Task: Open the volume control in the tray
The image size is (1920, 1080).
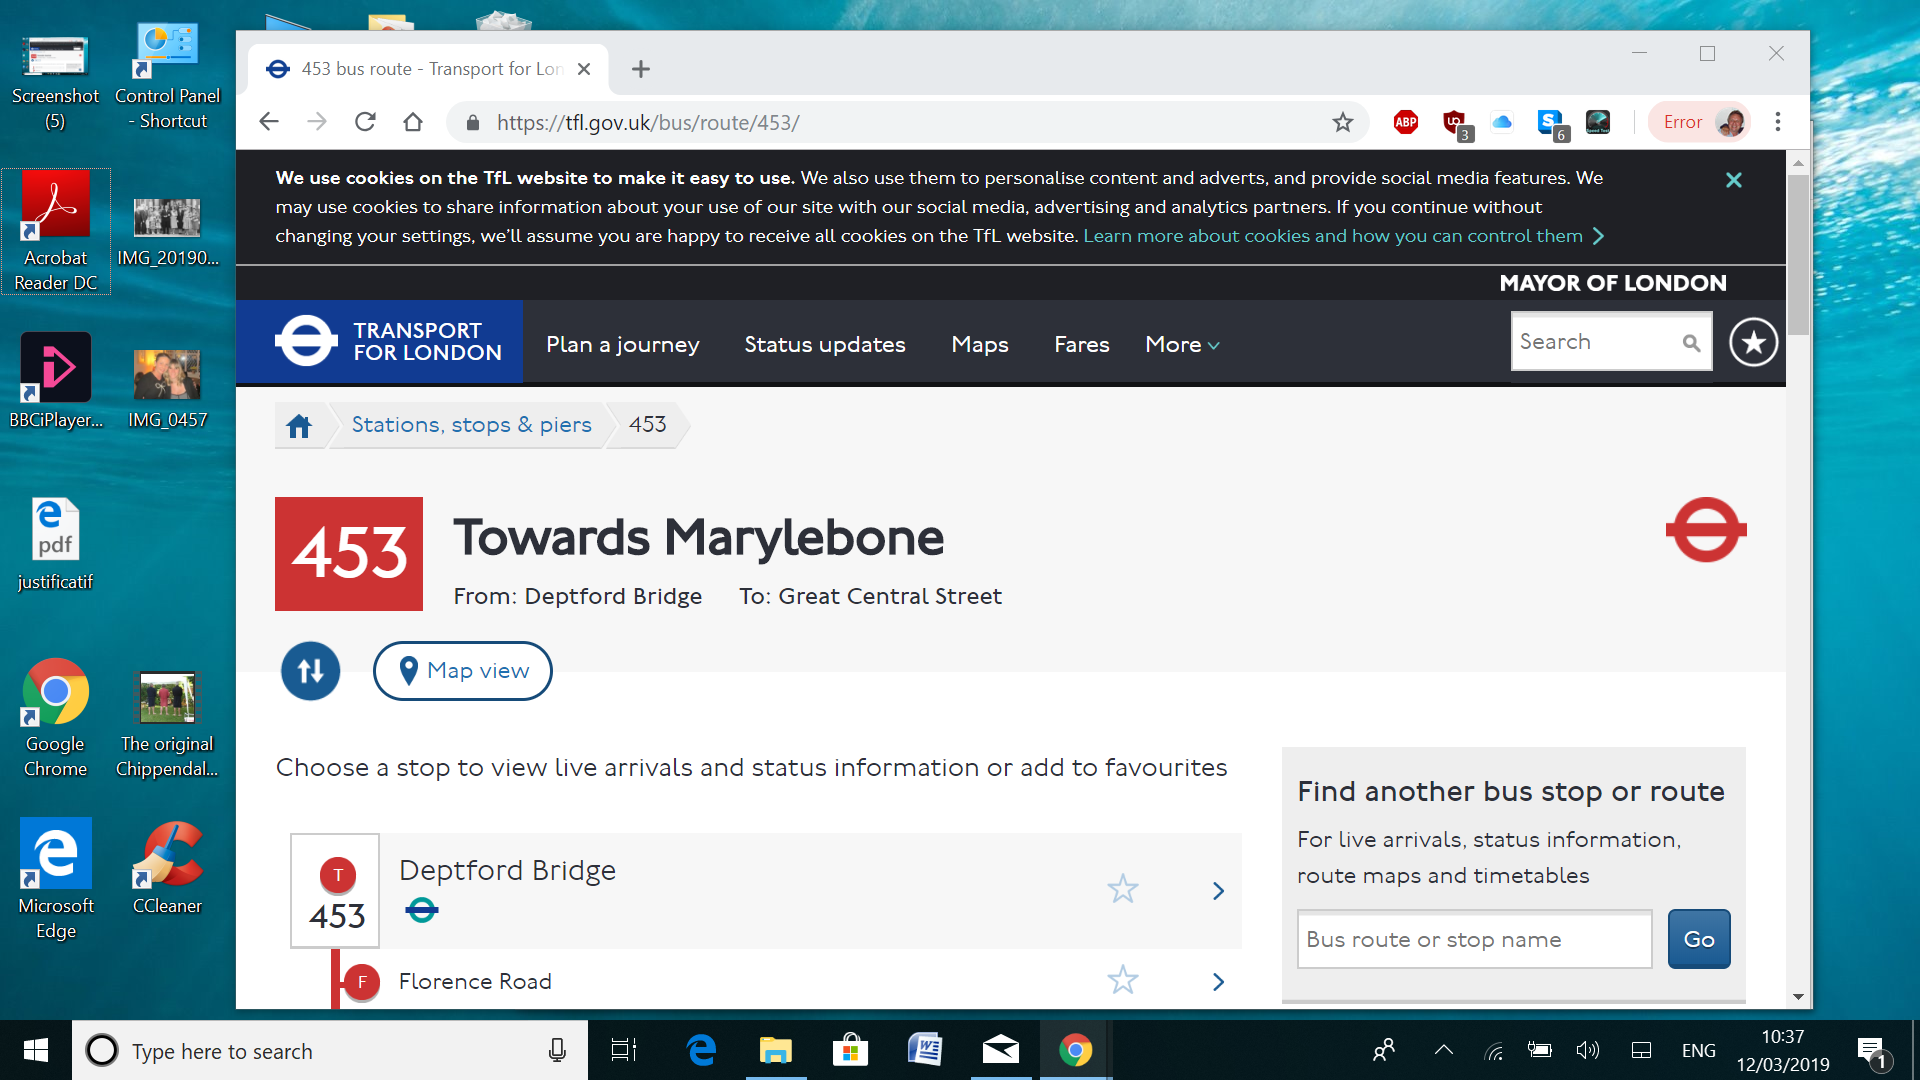Action: (x=1588, y=1050)
